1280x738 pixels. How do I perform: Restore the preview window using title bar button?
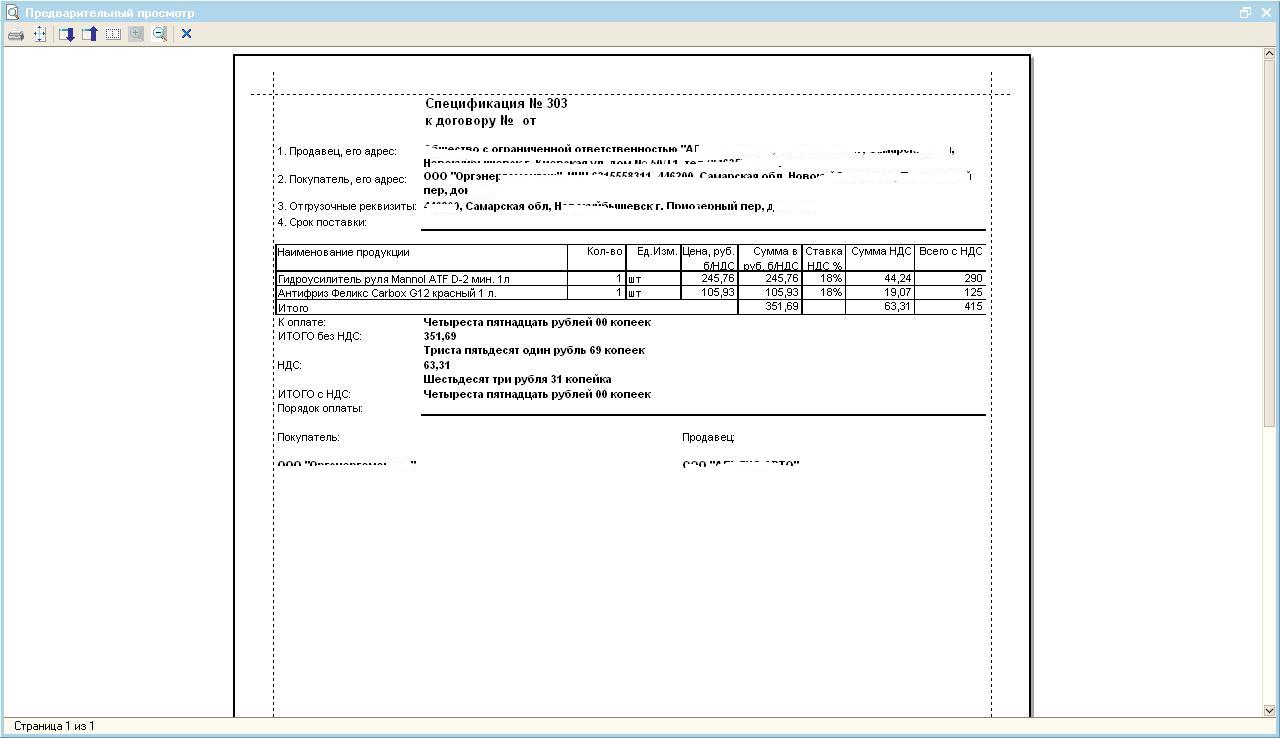[1245, 13]
